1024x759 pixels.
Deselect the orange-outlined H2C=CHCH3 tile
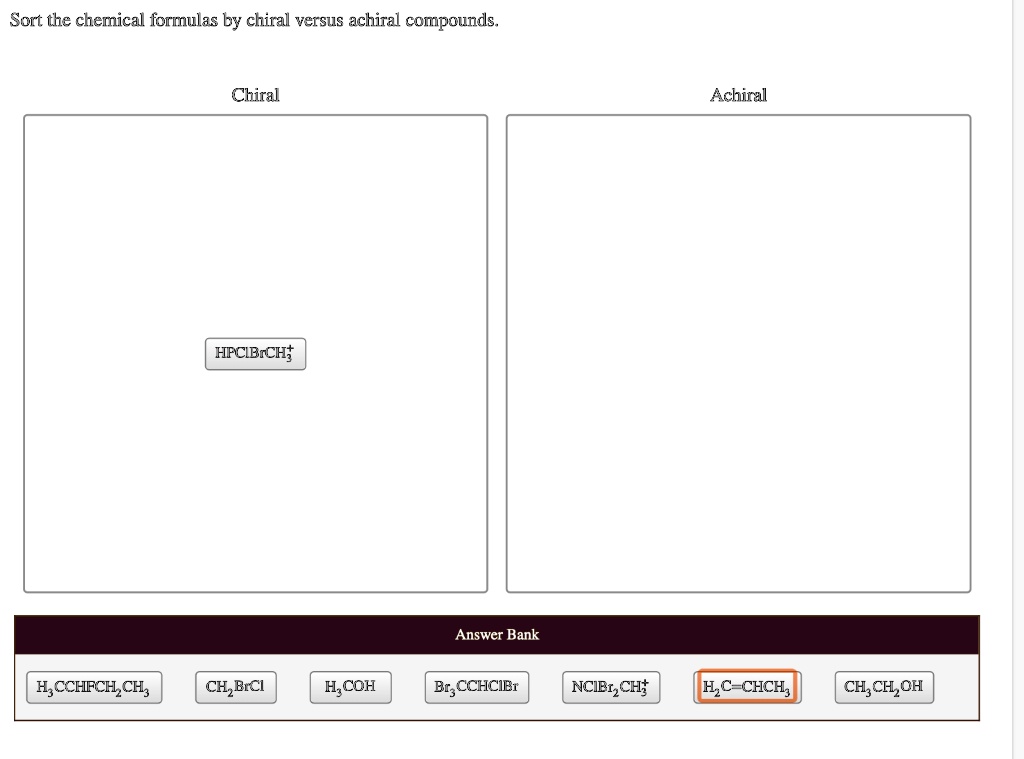[747, 687]
